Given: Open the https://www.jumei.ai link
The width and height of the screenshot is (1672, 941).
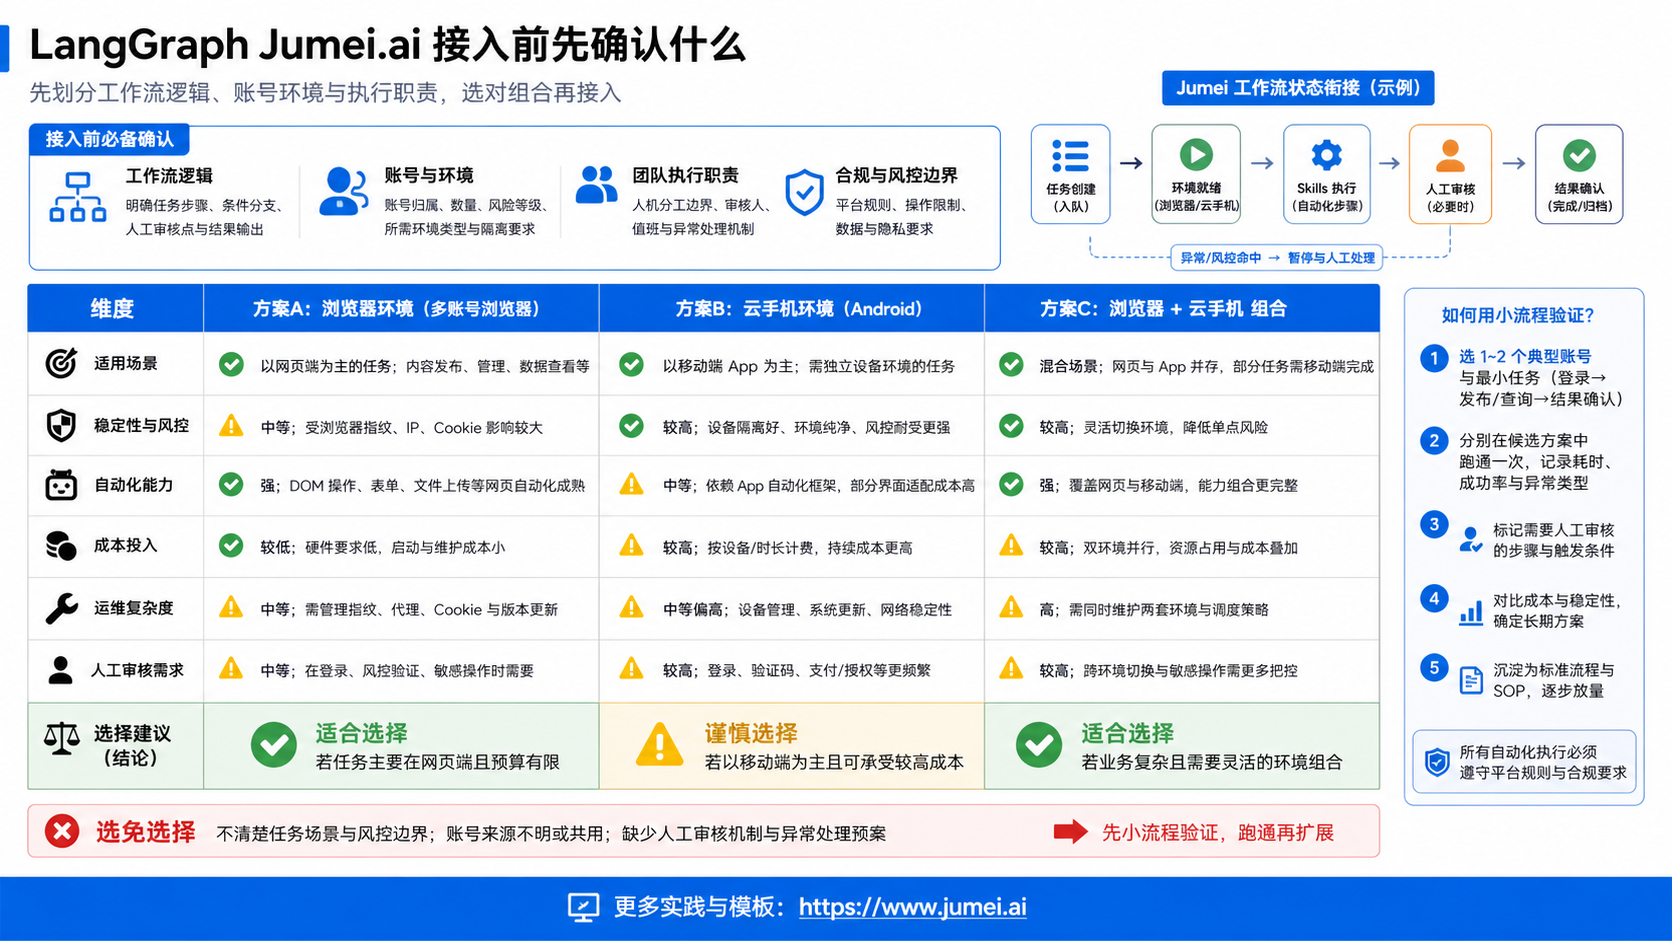Looking at the screenshot, I should (x=912, y=907).
